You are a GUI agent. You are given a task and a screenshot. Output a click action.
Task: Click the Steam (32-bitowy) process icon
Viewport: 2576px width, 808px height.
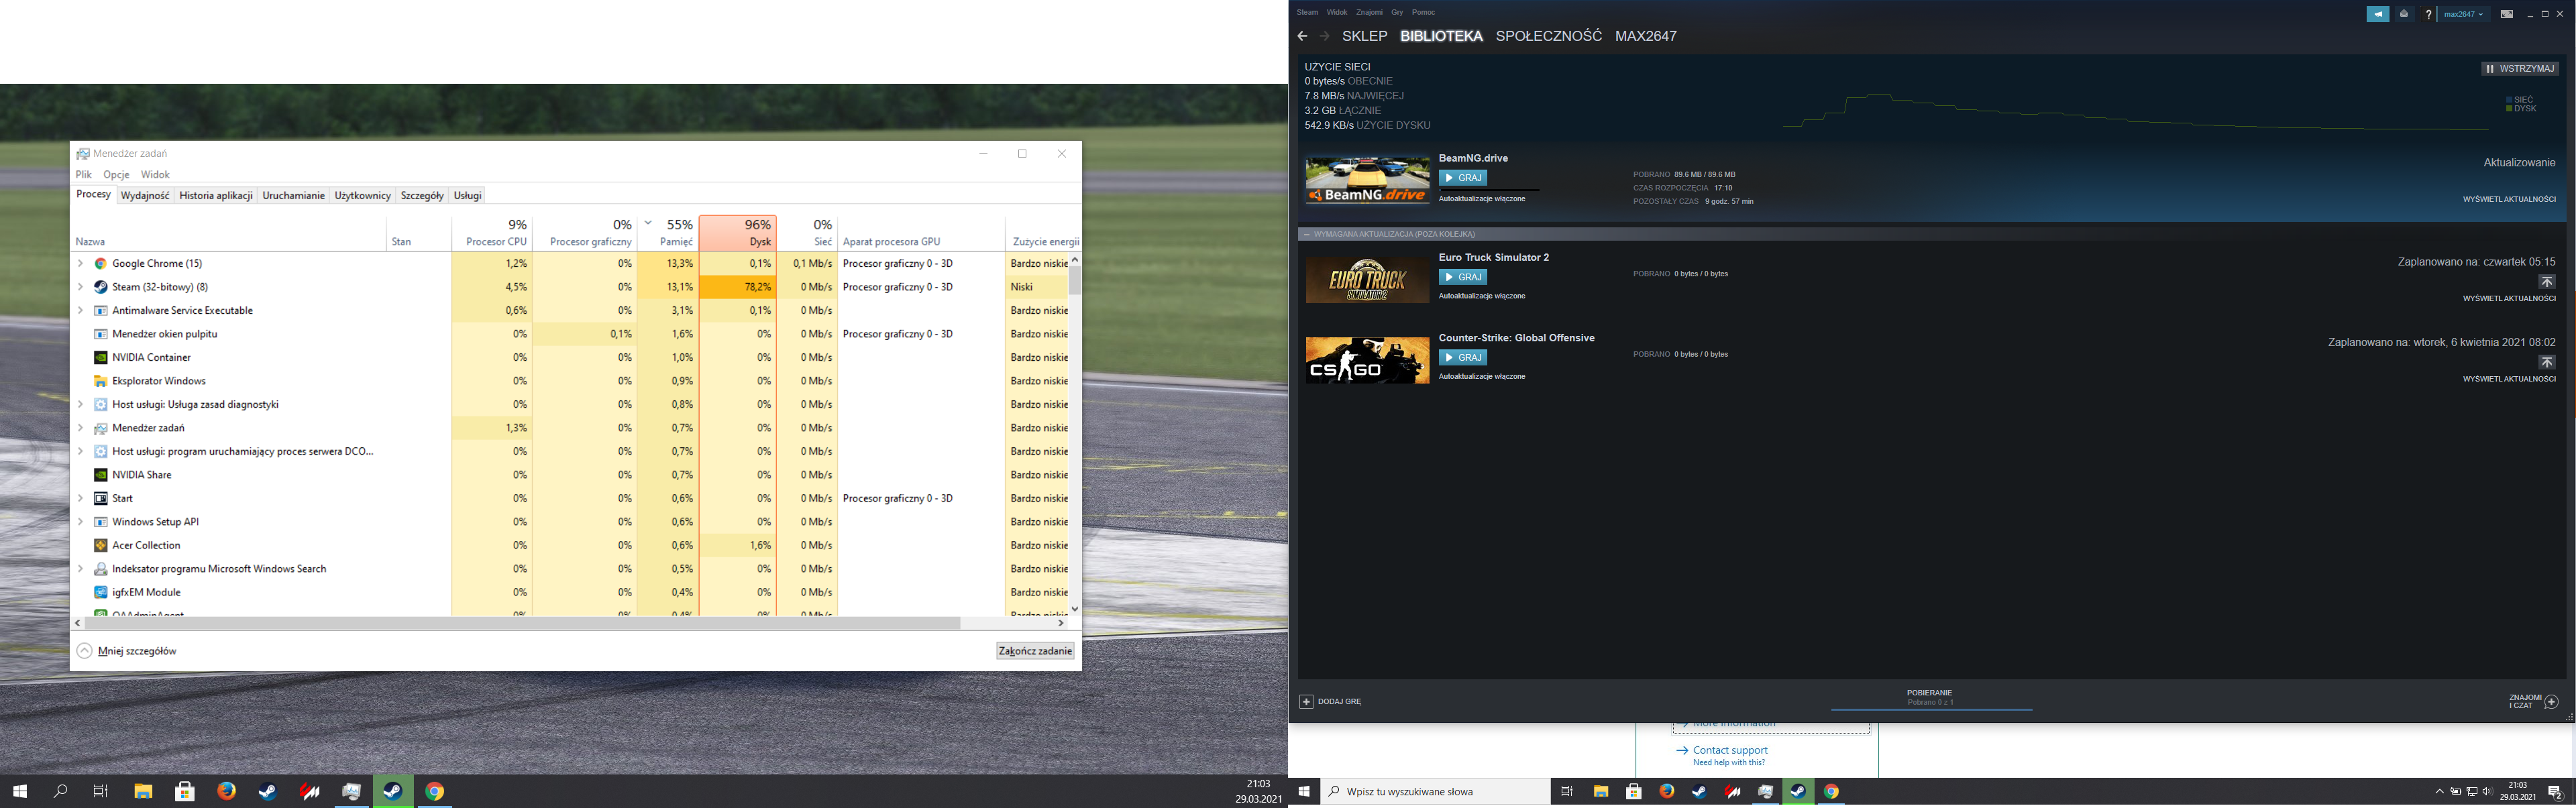(100, 287)
